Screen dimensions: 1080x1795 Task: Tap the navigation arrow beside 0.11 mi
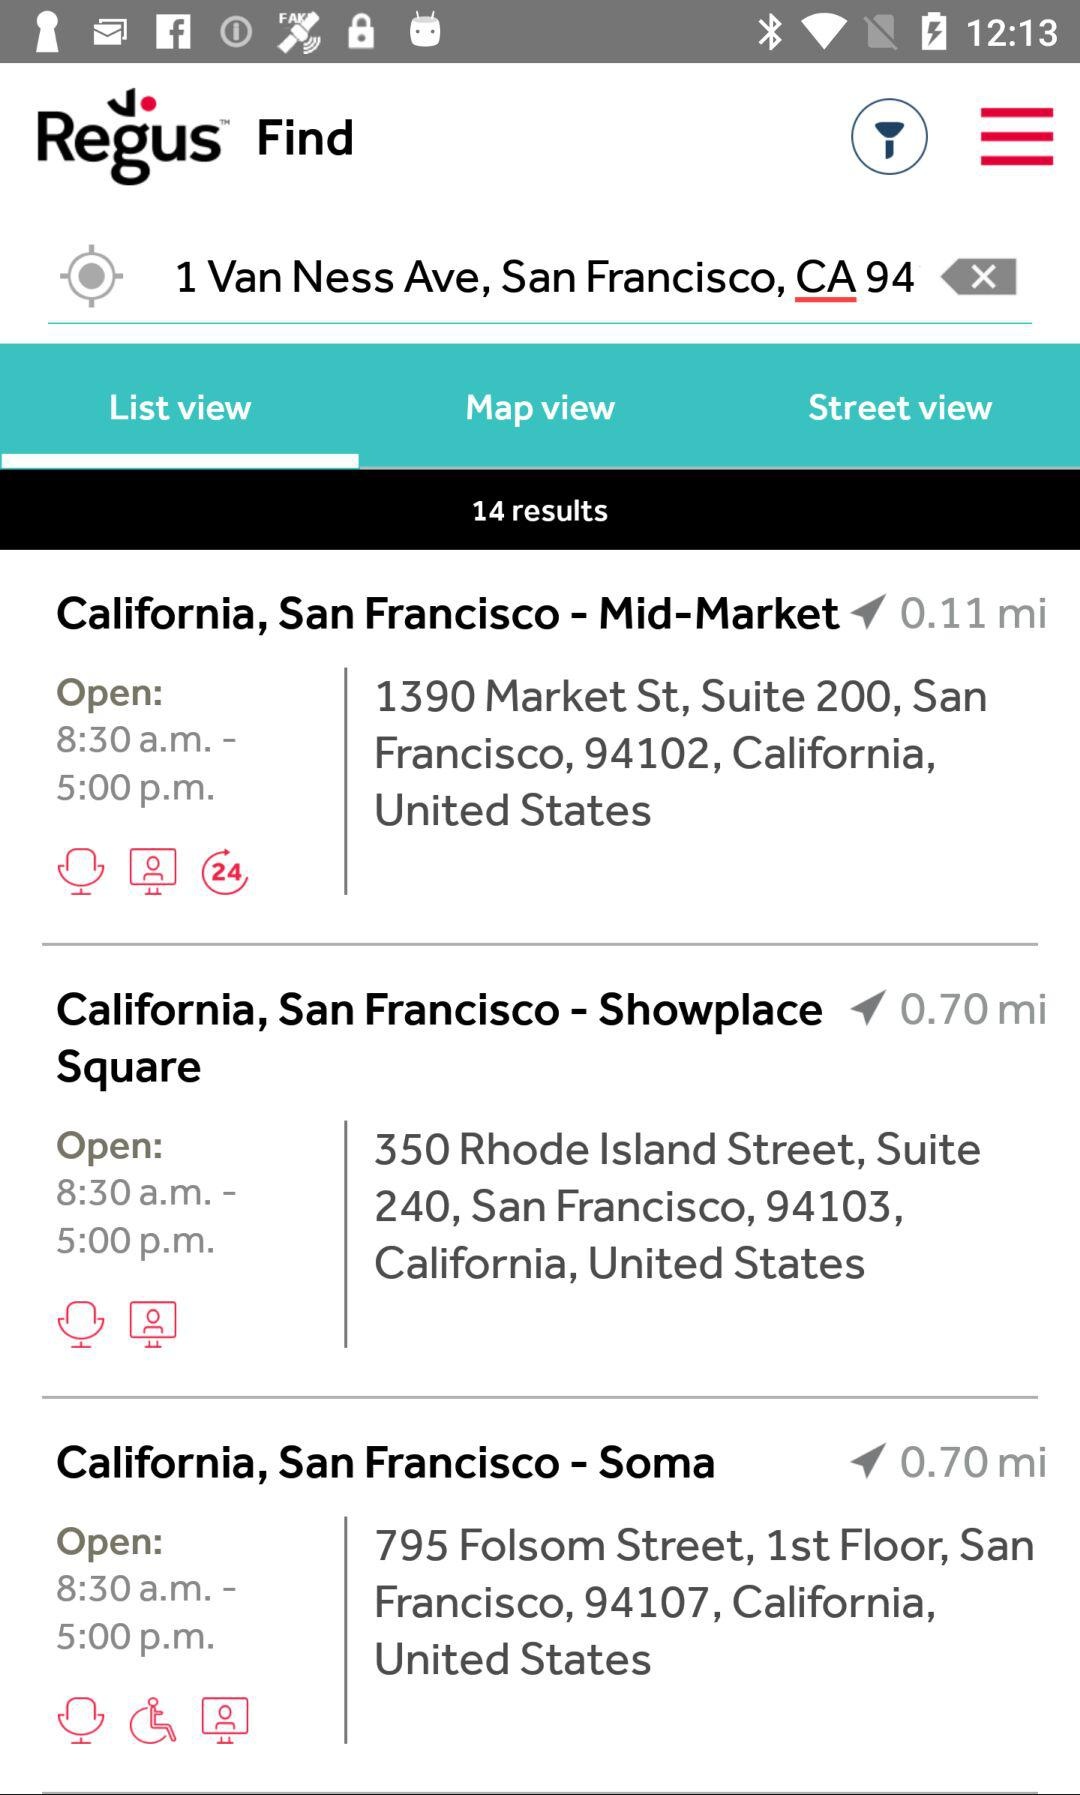point(868,611)
